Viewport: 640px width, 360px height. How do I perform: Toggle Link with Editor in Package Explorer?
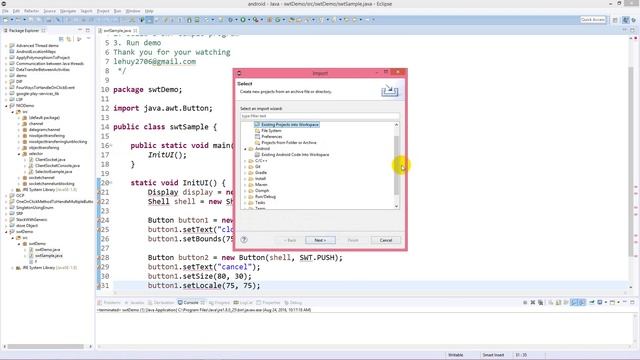point(69,39)
